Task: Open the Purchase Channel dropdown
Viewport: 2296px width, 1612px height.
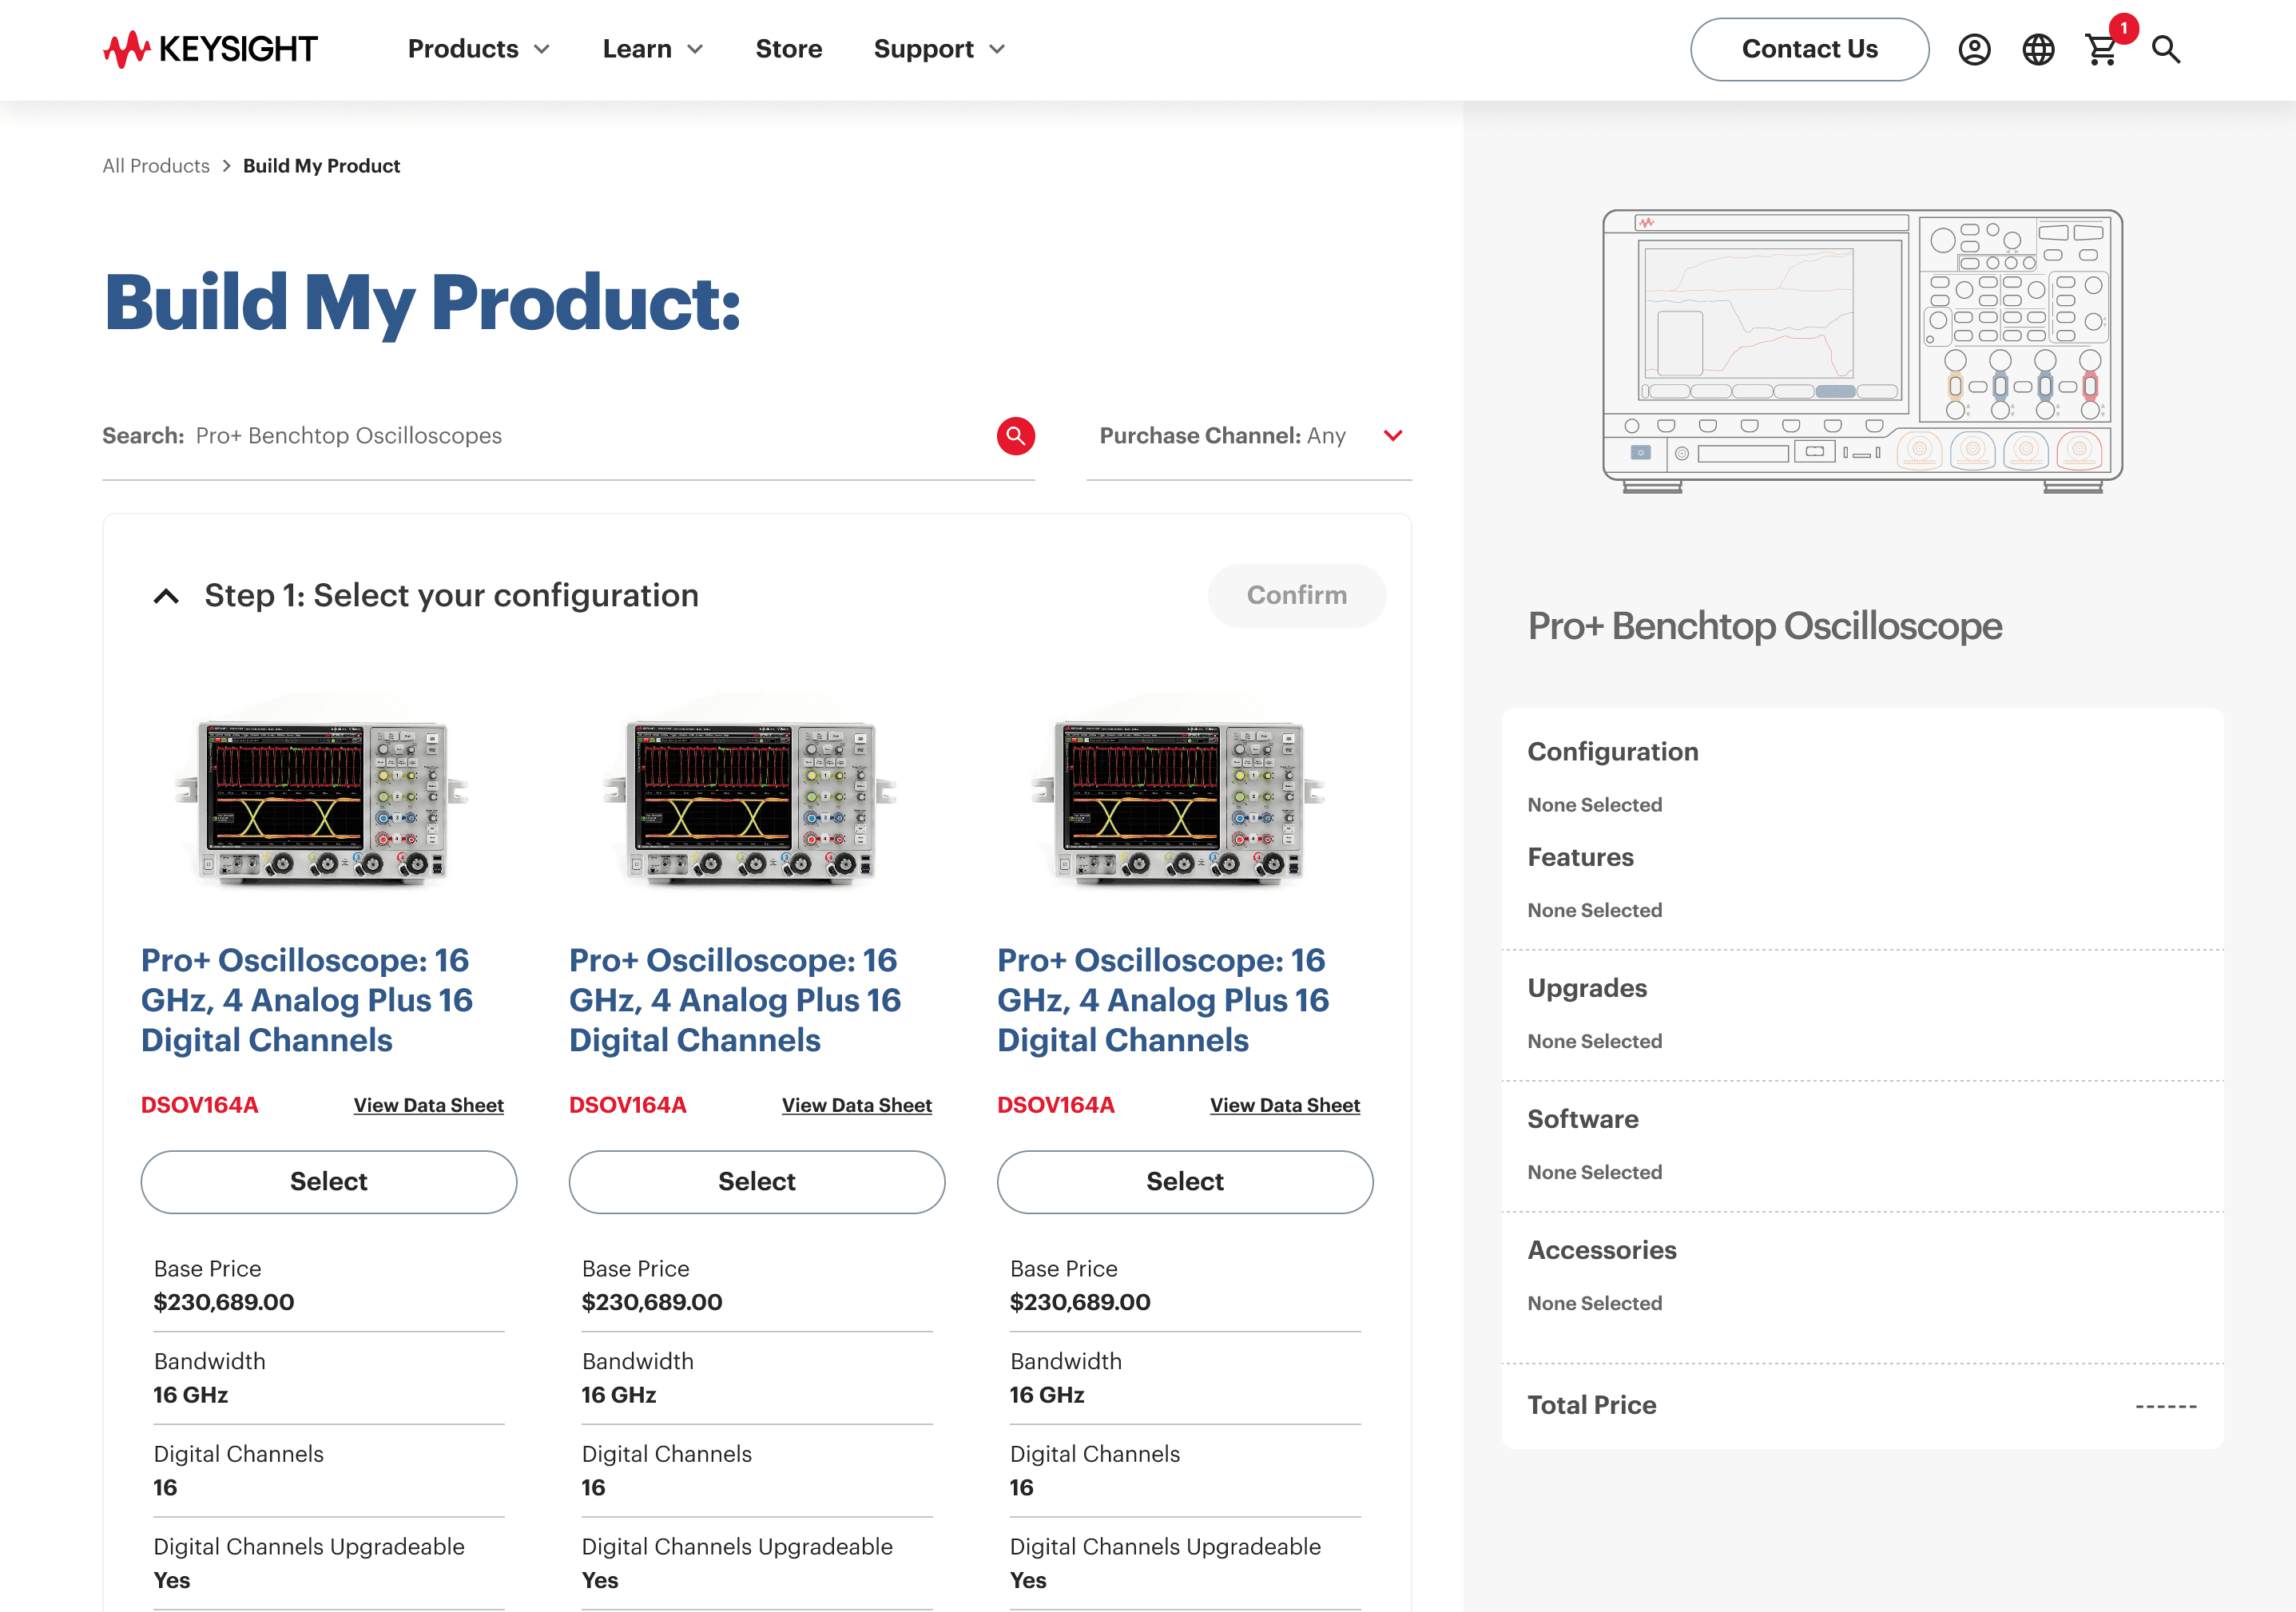Action: pyautogui.click(x=1249, y=436)
